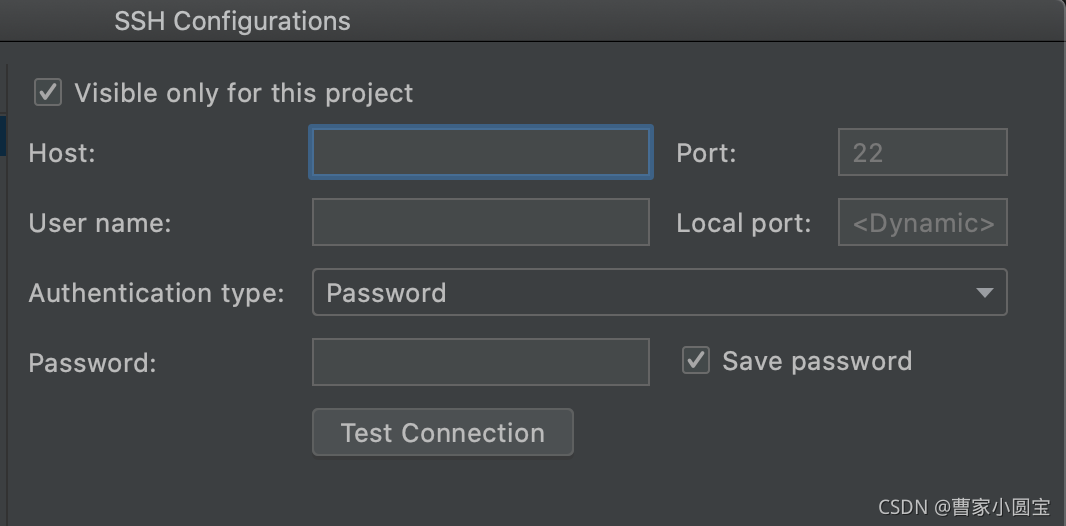Focus the Host text field

[481, 153]
